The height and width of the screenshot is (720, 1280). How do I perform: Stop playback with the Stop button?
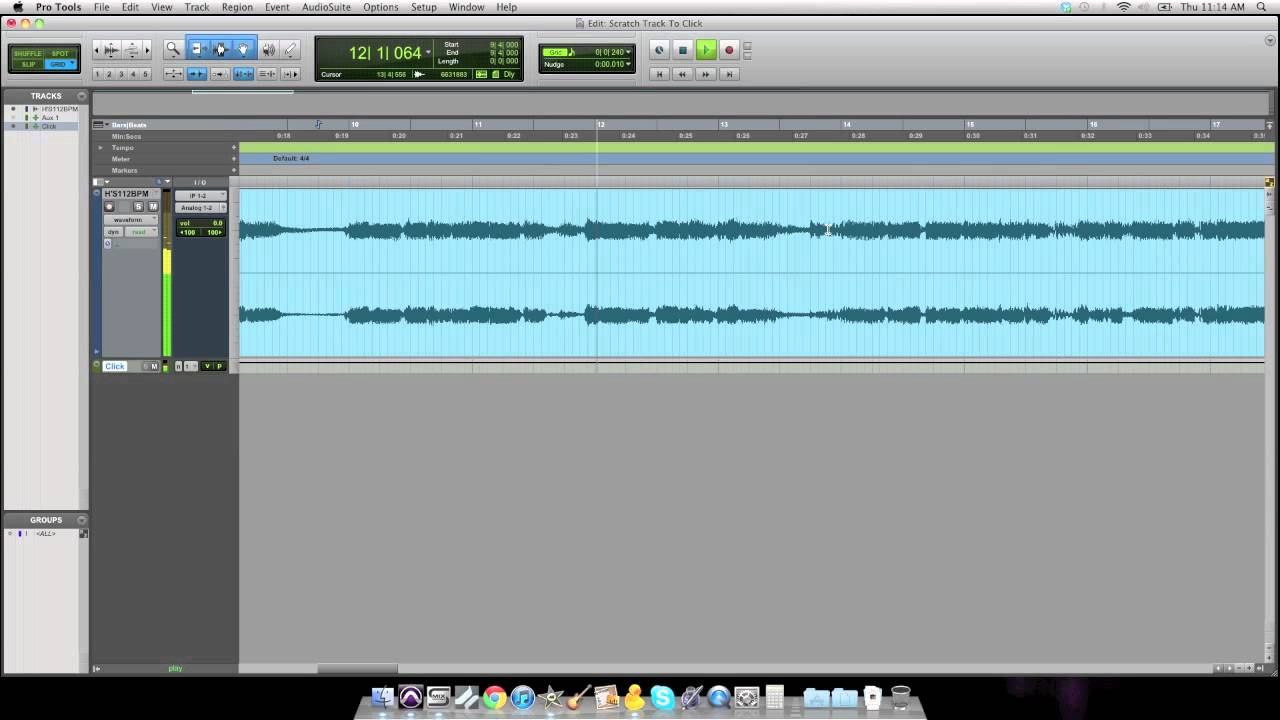tap(683, 50)
